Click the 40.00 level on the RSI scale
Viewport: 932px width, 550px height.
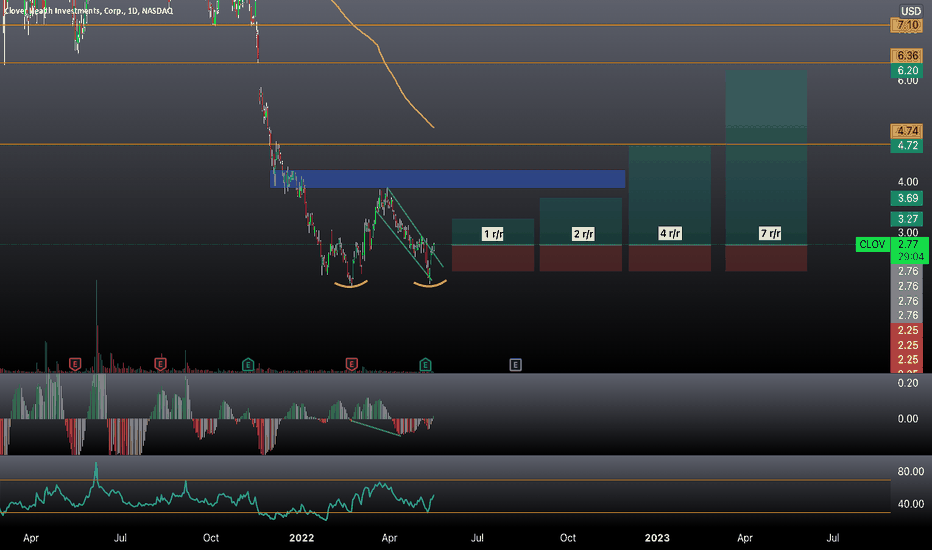[910, 504]
